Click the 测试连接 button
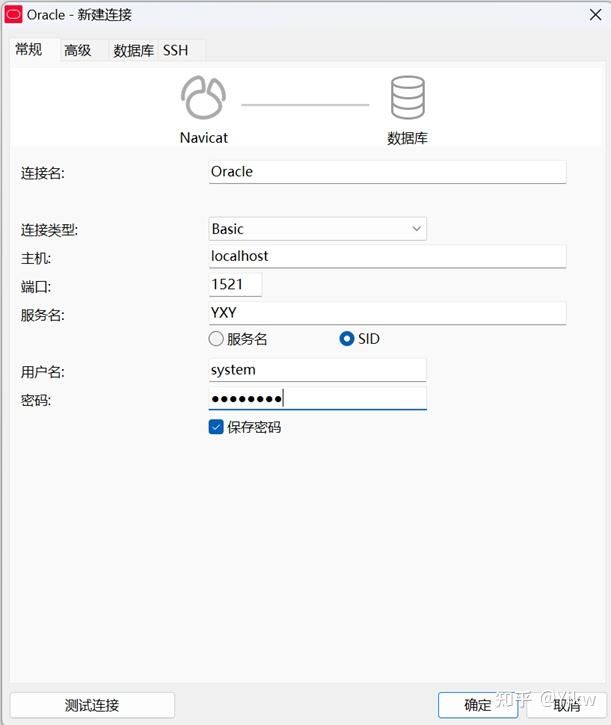Screen dimensions: 611x725 92,705
